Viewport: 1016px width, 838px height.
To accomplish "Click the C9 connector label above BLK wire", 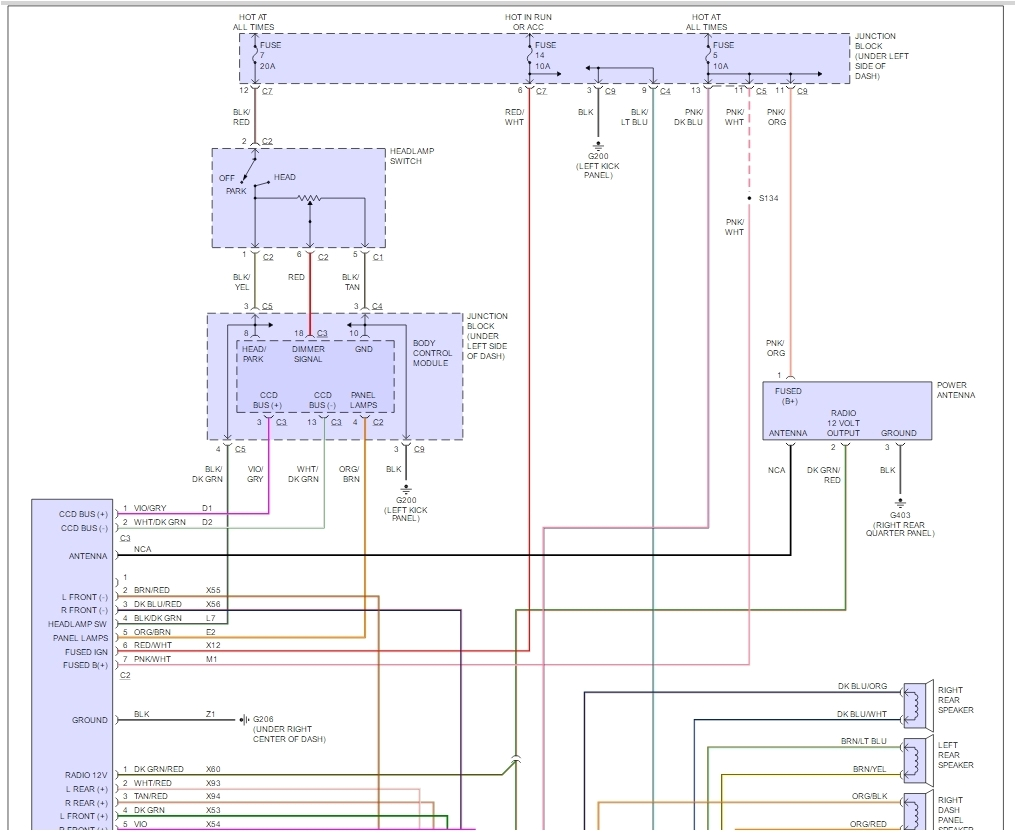I will 608,88.
